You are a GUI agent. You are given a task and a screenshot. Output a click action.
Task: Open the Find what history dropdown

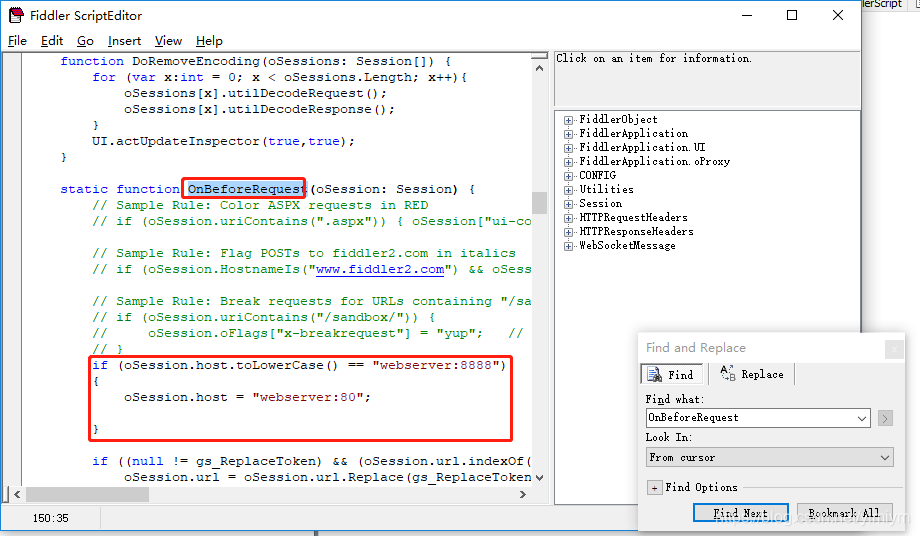point(861,418)
